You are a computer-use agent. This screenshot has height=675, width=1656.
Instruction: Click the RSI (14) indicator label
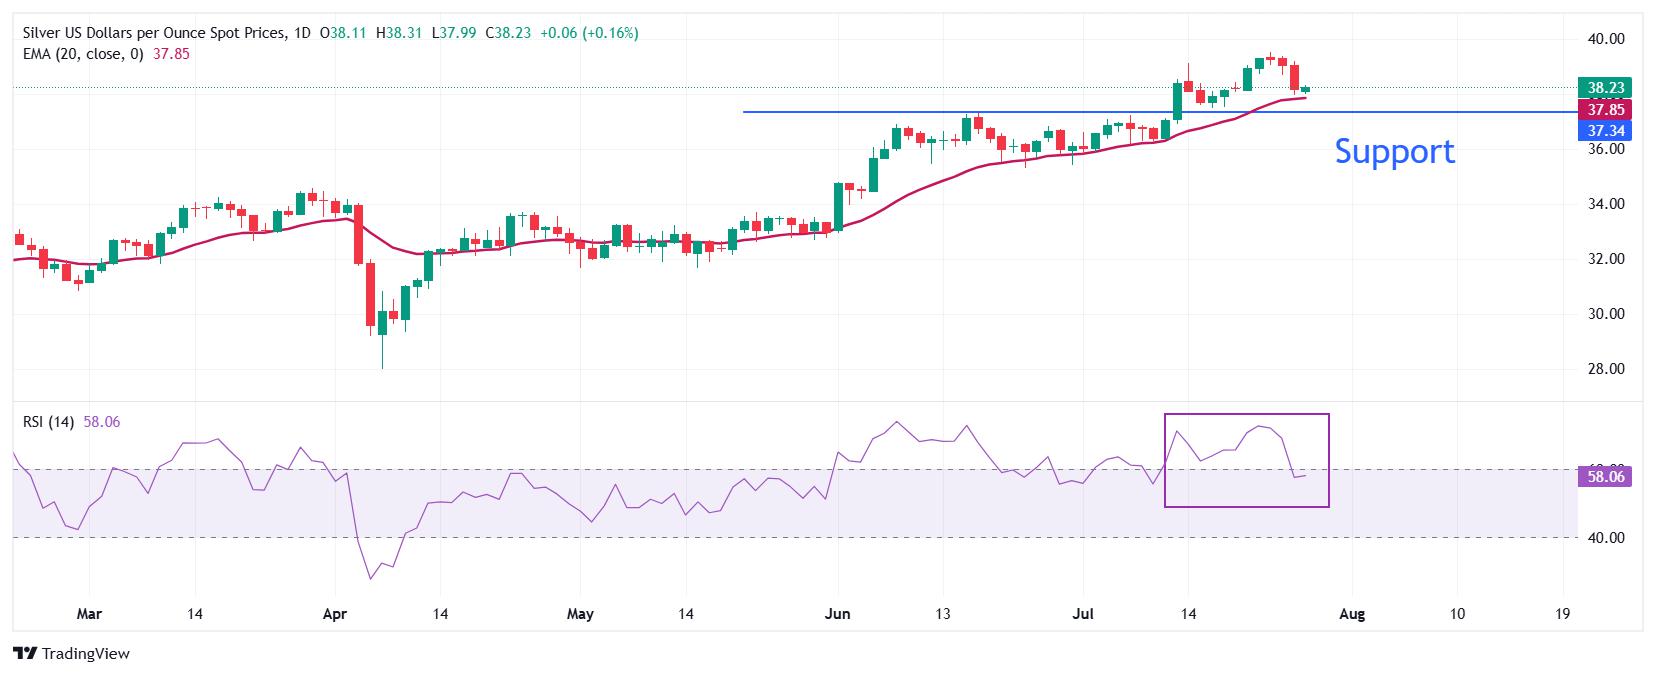coord(48,422)
